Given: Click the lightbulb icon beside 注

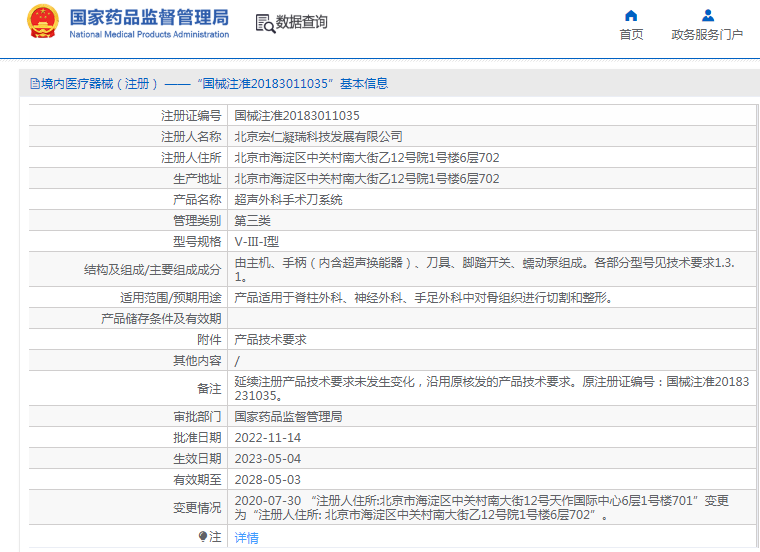Looking at the screenshot, I should pyautogui.click(x=203, y=536).
